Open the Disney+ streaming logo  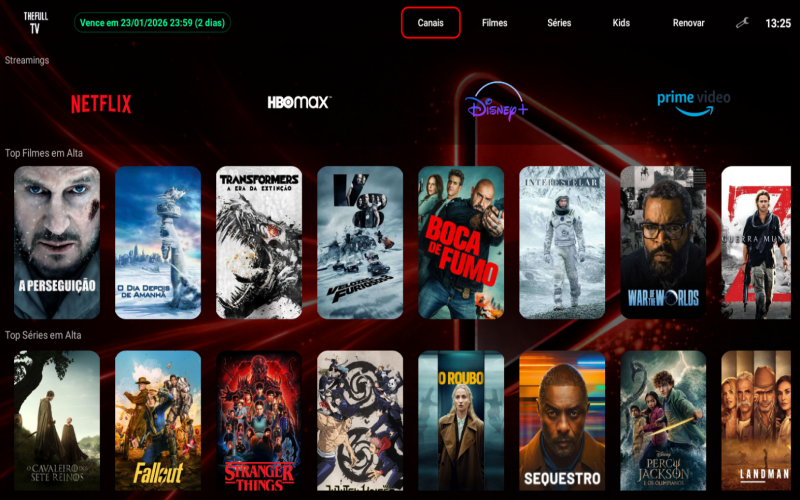pos(496,102)
